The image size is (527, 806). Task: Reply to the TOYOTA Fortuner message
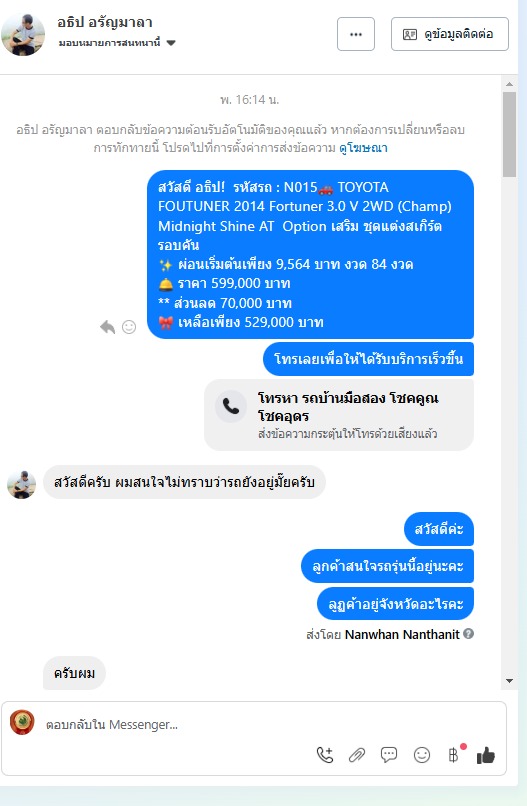click(x=107, y=327)
